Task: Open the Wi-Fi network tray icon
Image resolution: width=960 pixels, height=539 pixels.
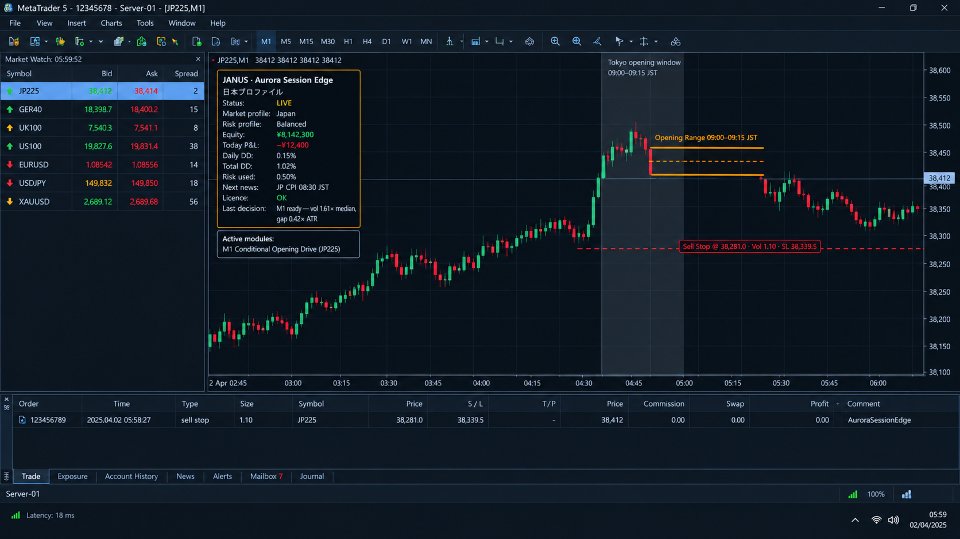Action: [x=876, y=520]
